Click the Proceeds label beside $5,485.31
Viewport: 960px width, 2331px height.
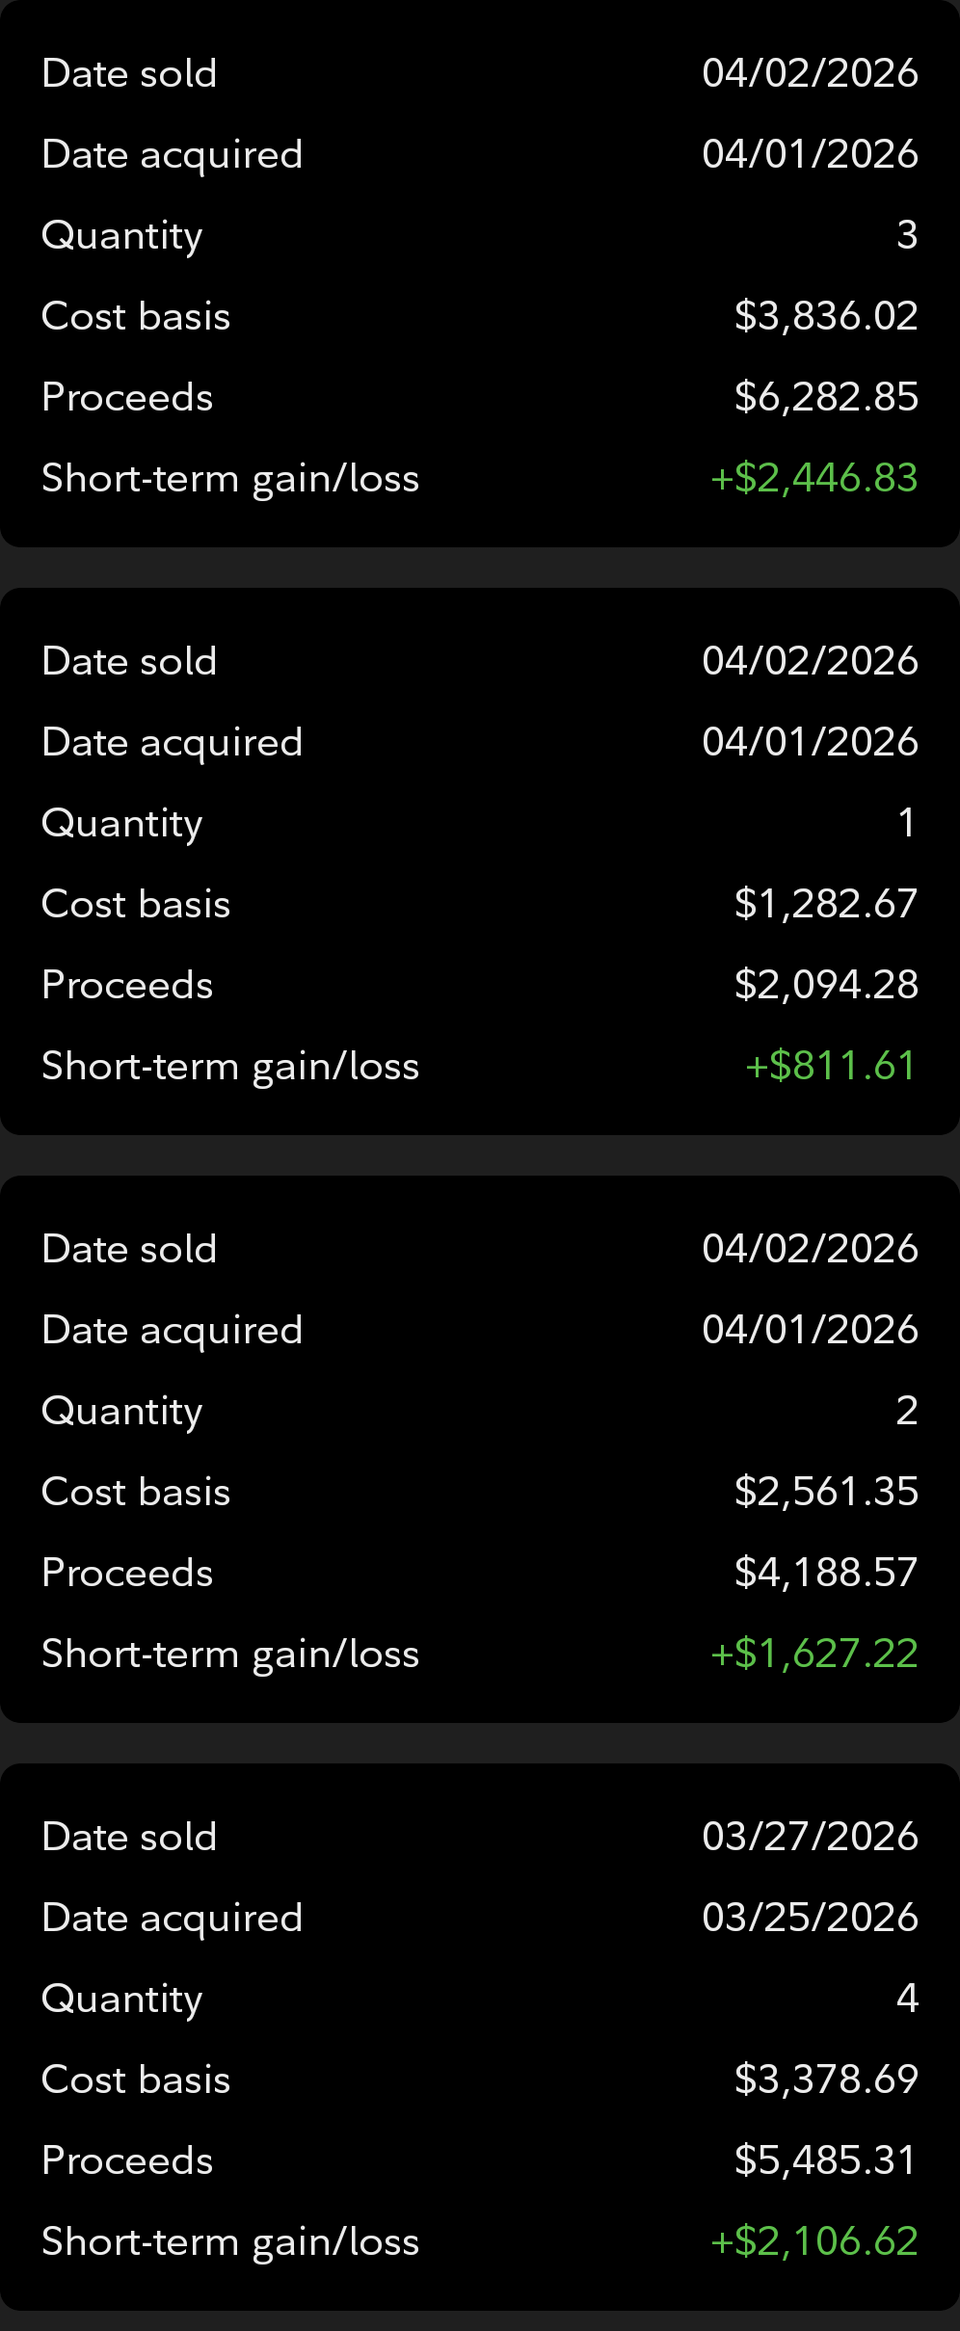click(x=127, y=2161)
